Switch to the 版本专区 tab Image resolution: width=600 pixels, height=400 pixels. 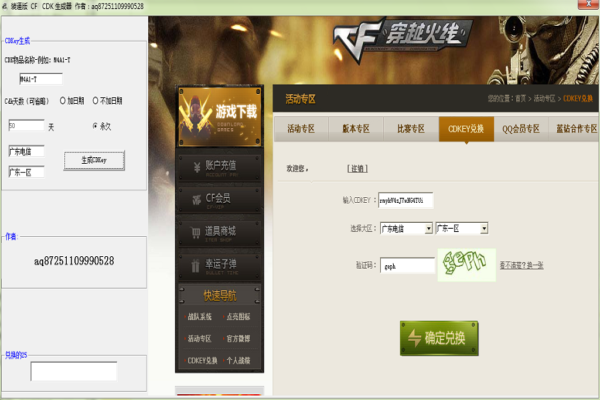(x=356, y=129)
